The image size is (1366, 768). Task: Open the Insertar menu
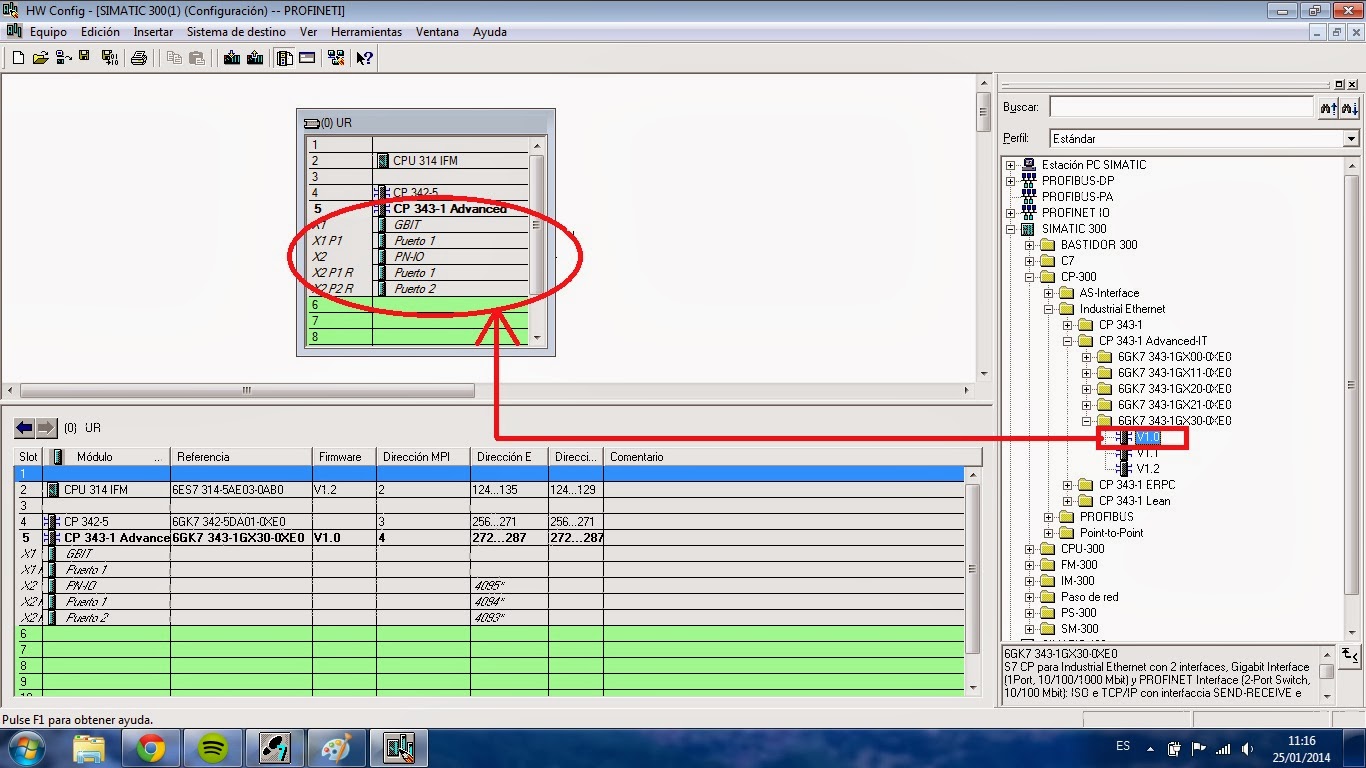pos(153,32)
